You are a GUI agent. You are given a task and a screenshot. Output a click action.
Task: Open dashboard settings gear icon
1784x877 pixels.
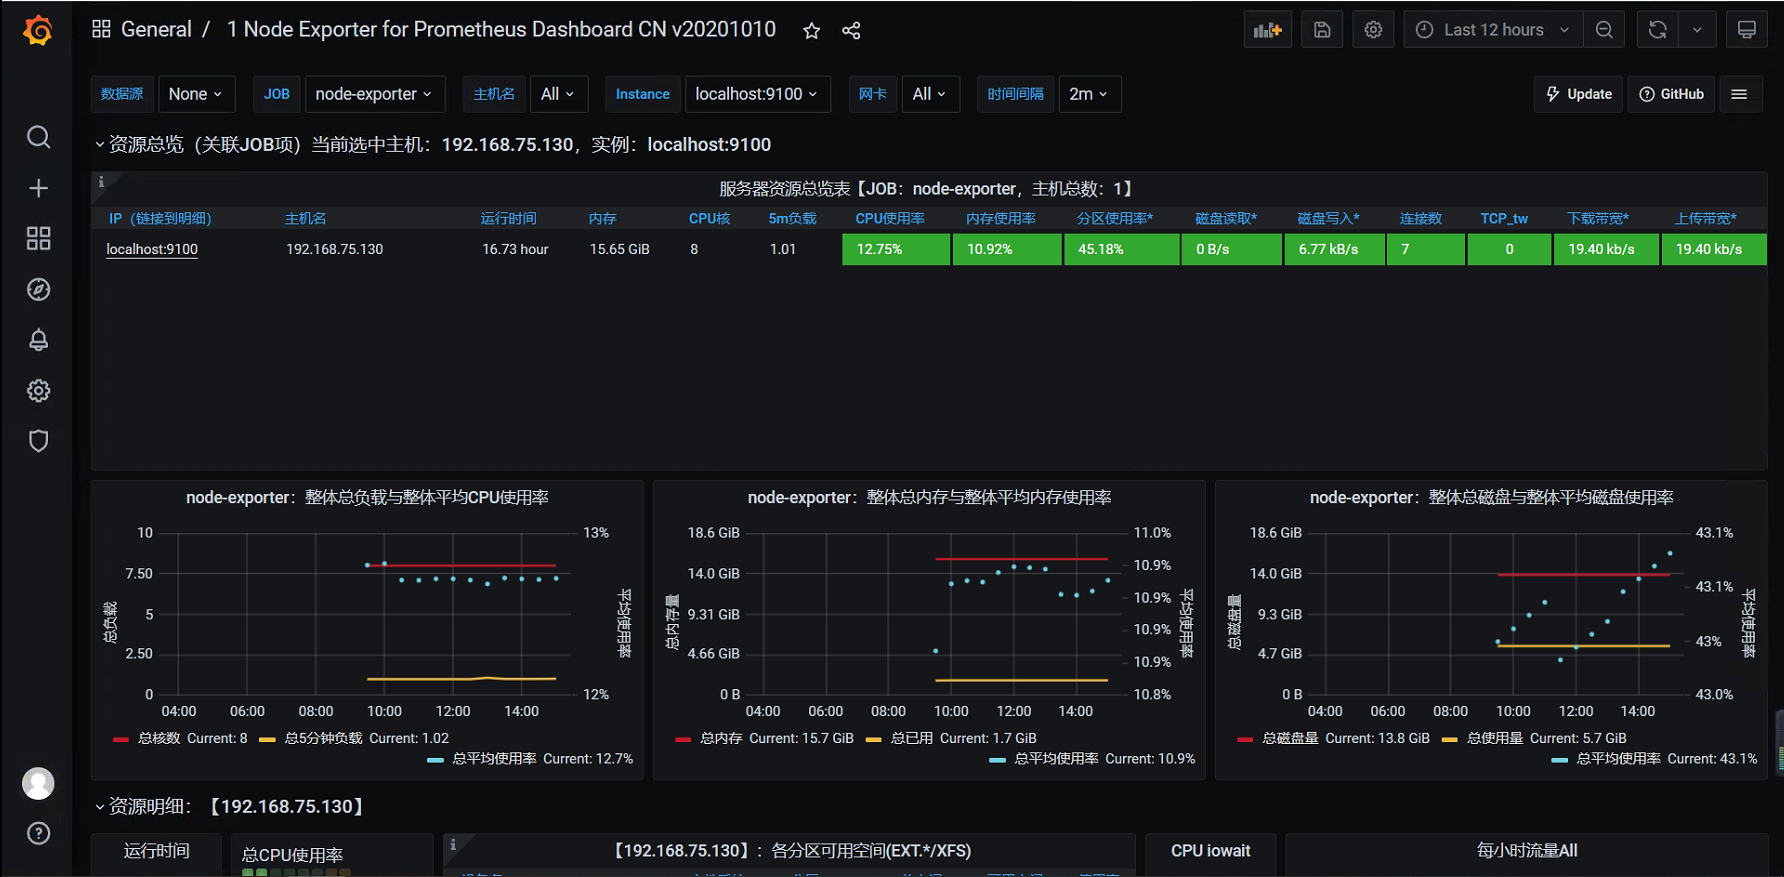1373,30
